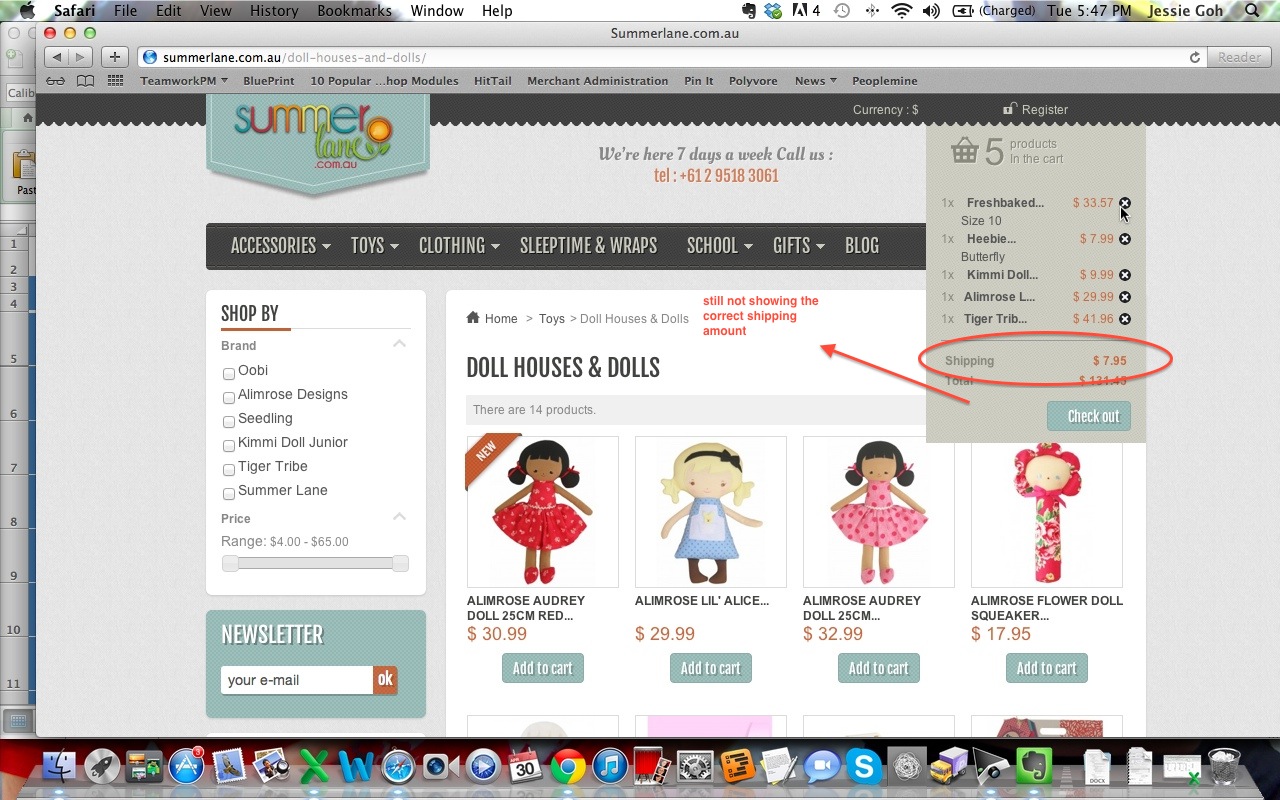Open Top Sites grid icon
The image size is (1280, 800).
[115, 81]
